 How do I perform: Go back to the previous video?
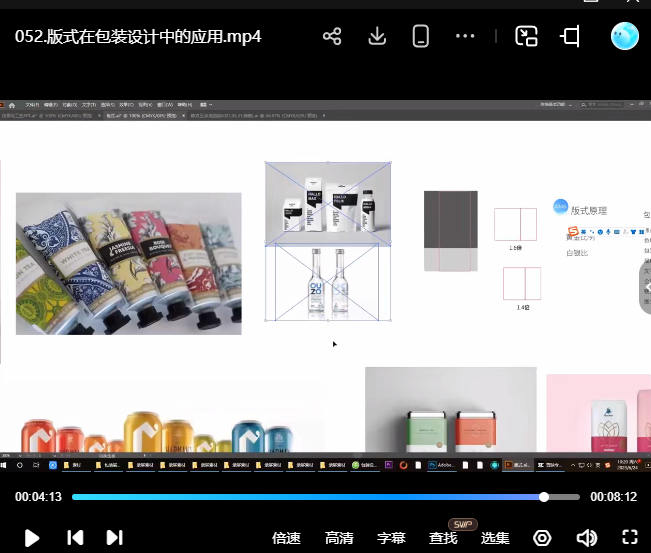tap(75, 538)
